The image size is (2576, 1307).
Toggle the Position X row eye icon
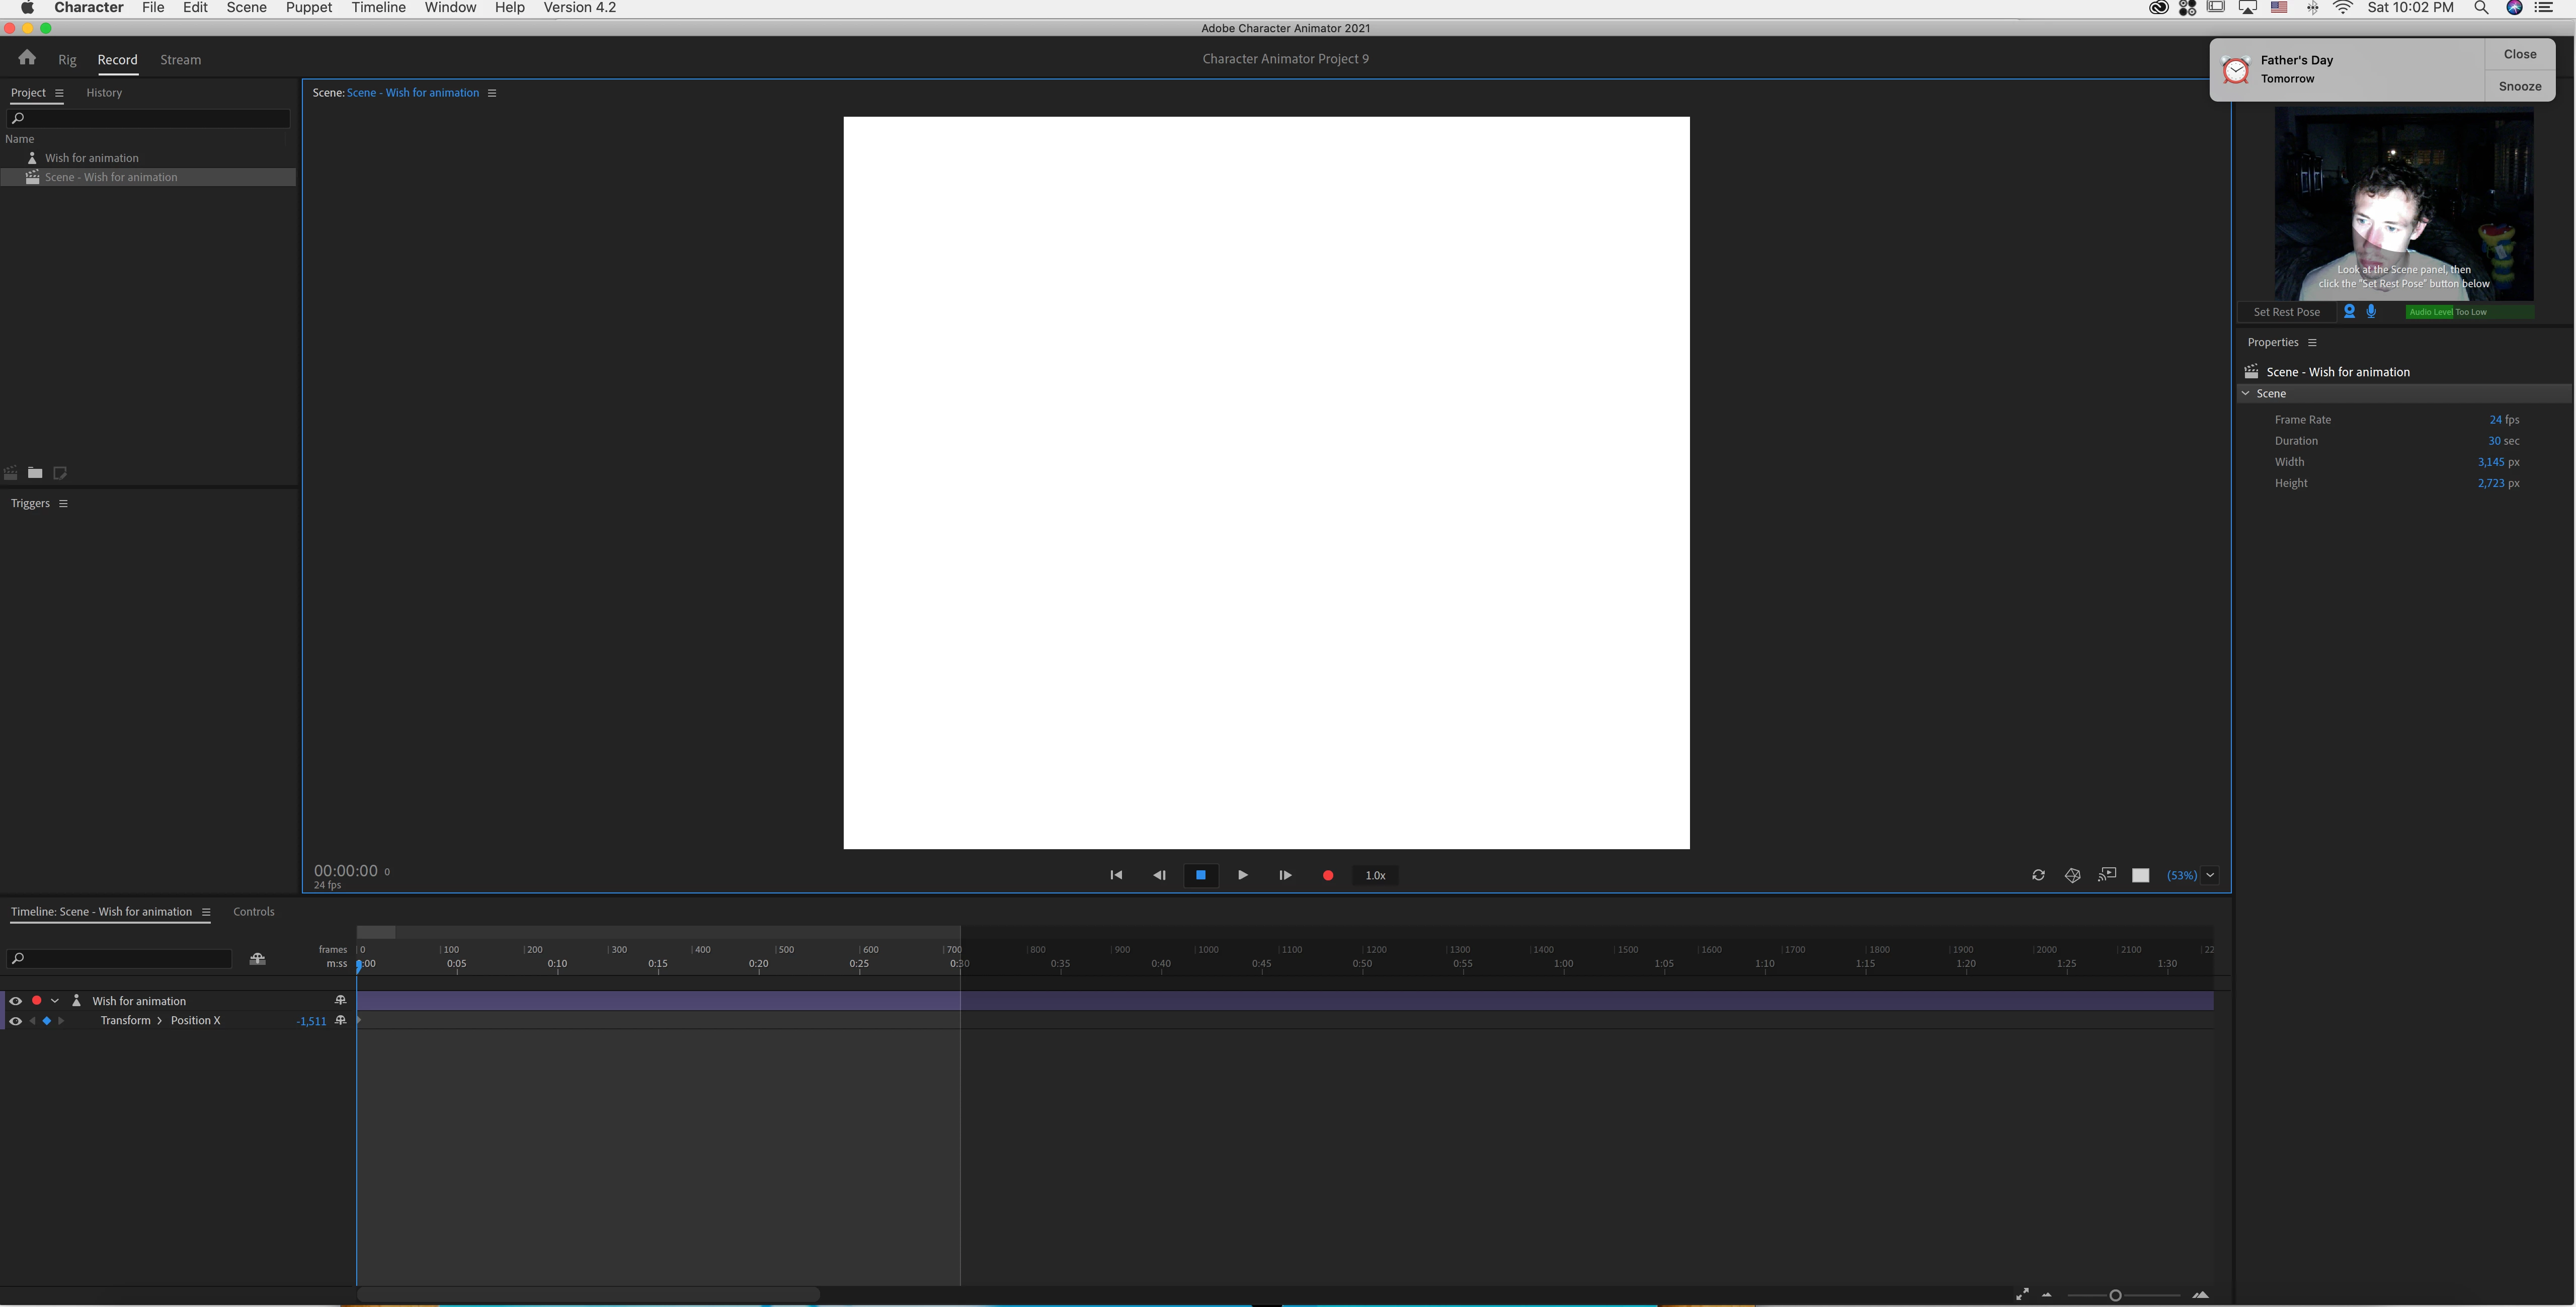[15, 1021]
